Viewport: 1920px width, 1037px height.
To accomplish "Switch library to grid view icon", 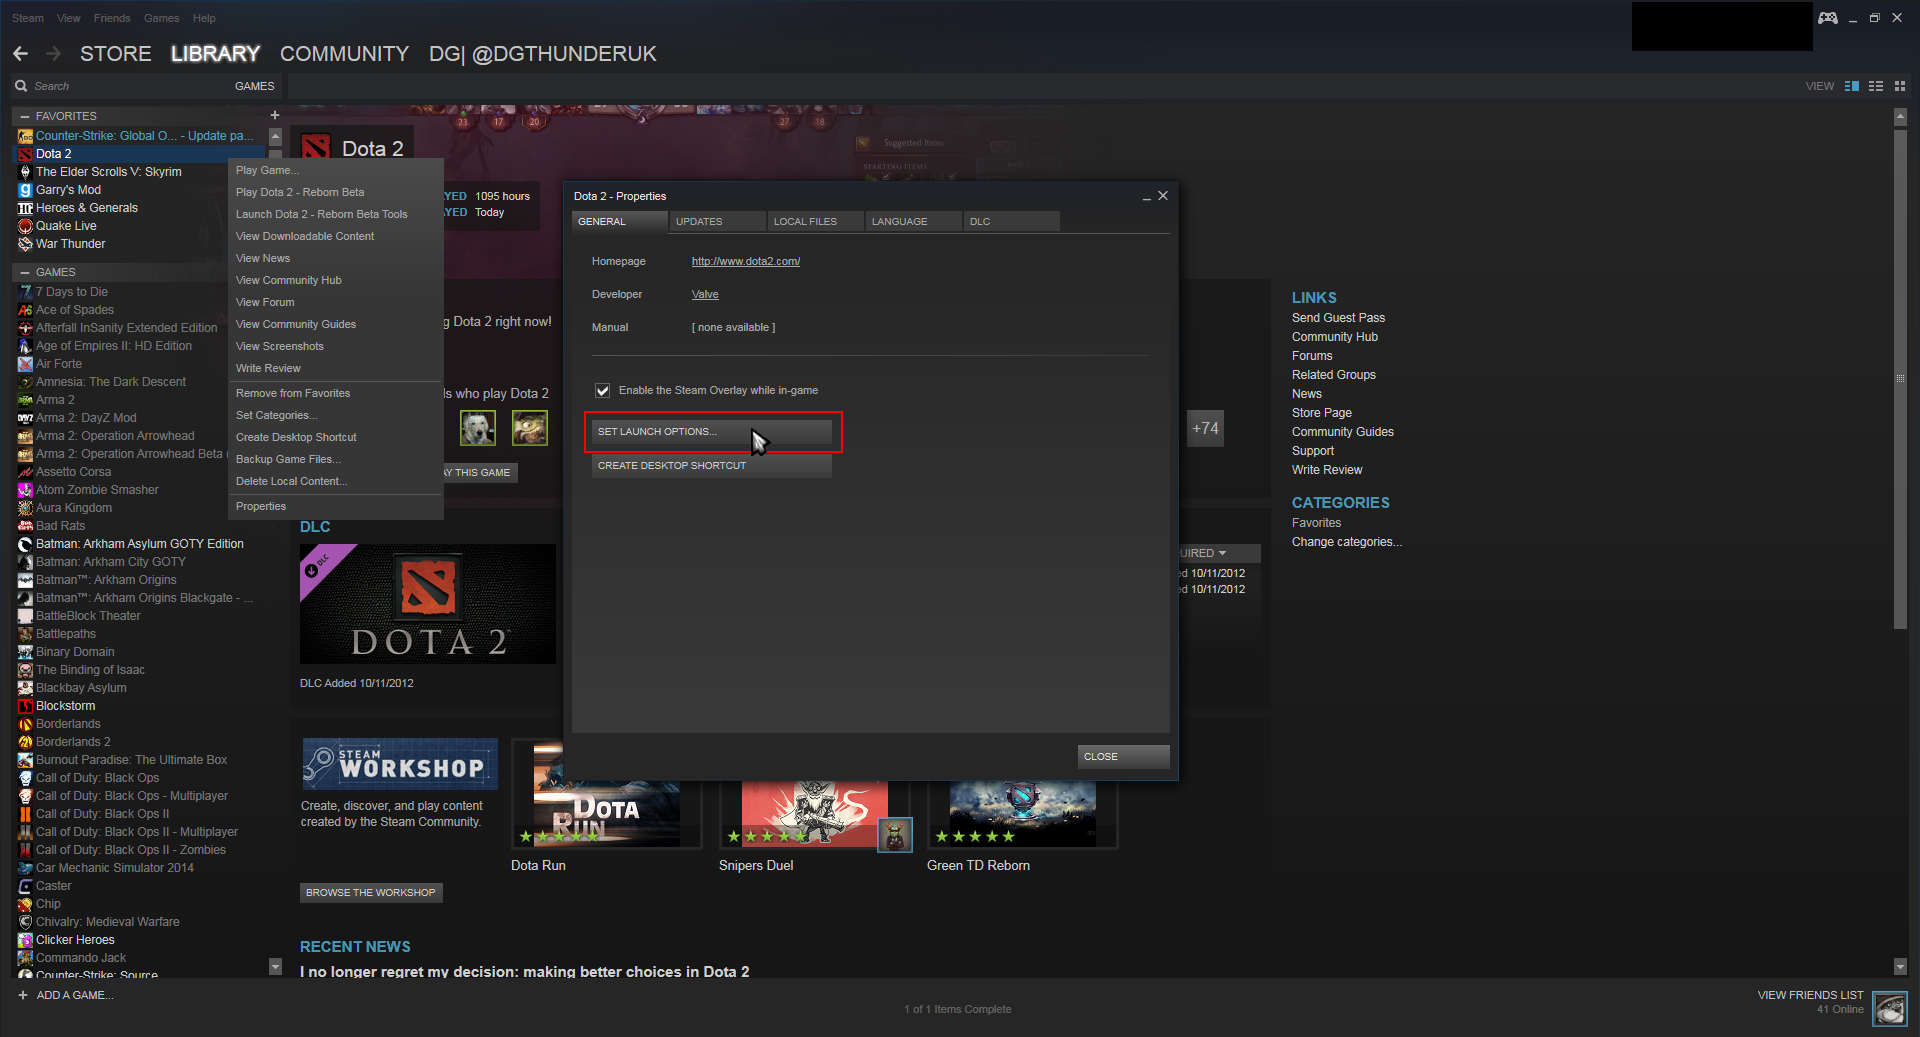I will click(1900, 86).
